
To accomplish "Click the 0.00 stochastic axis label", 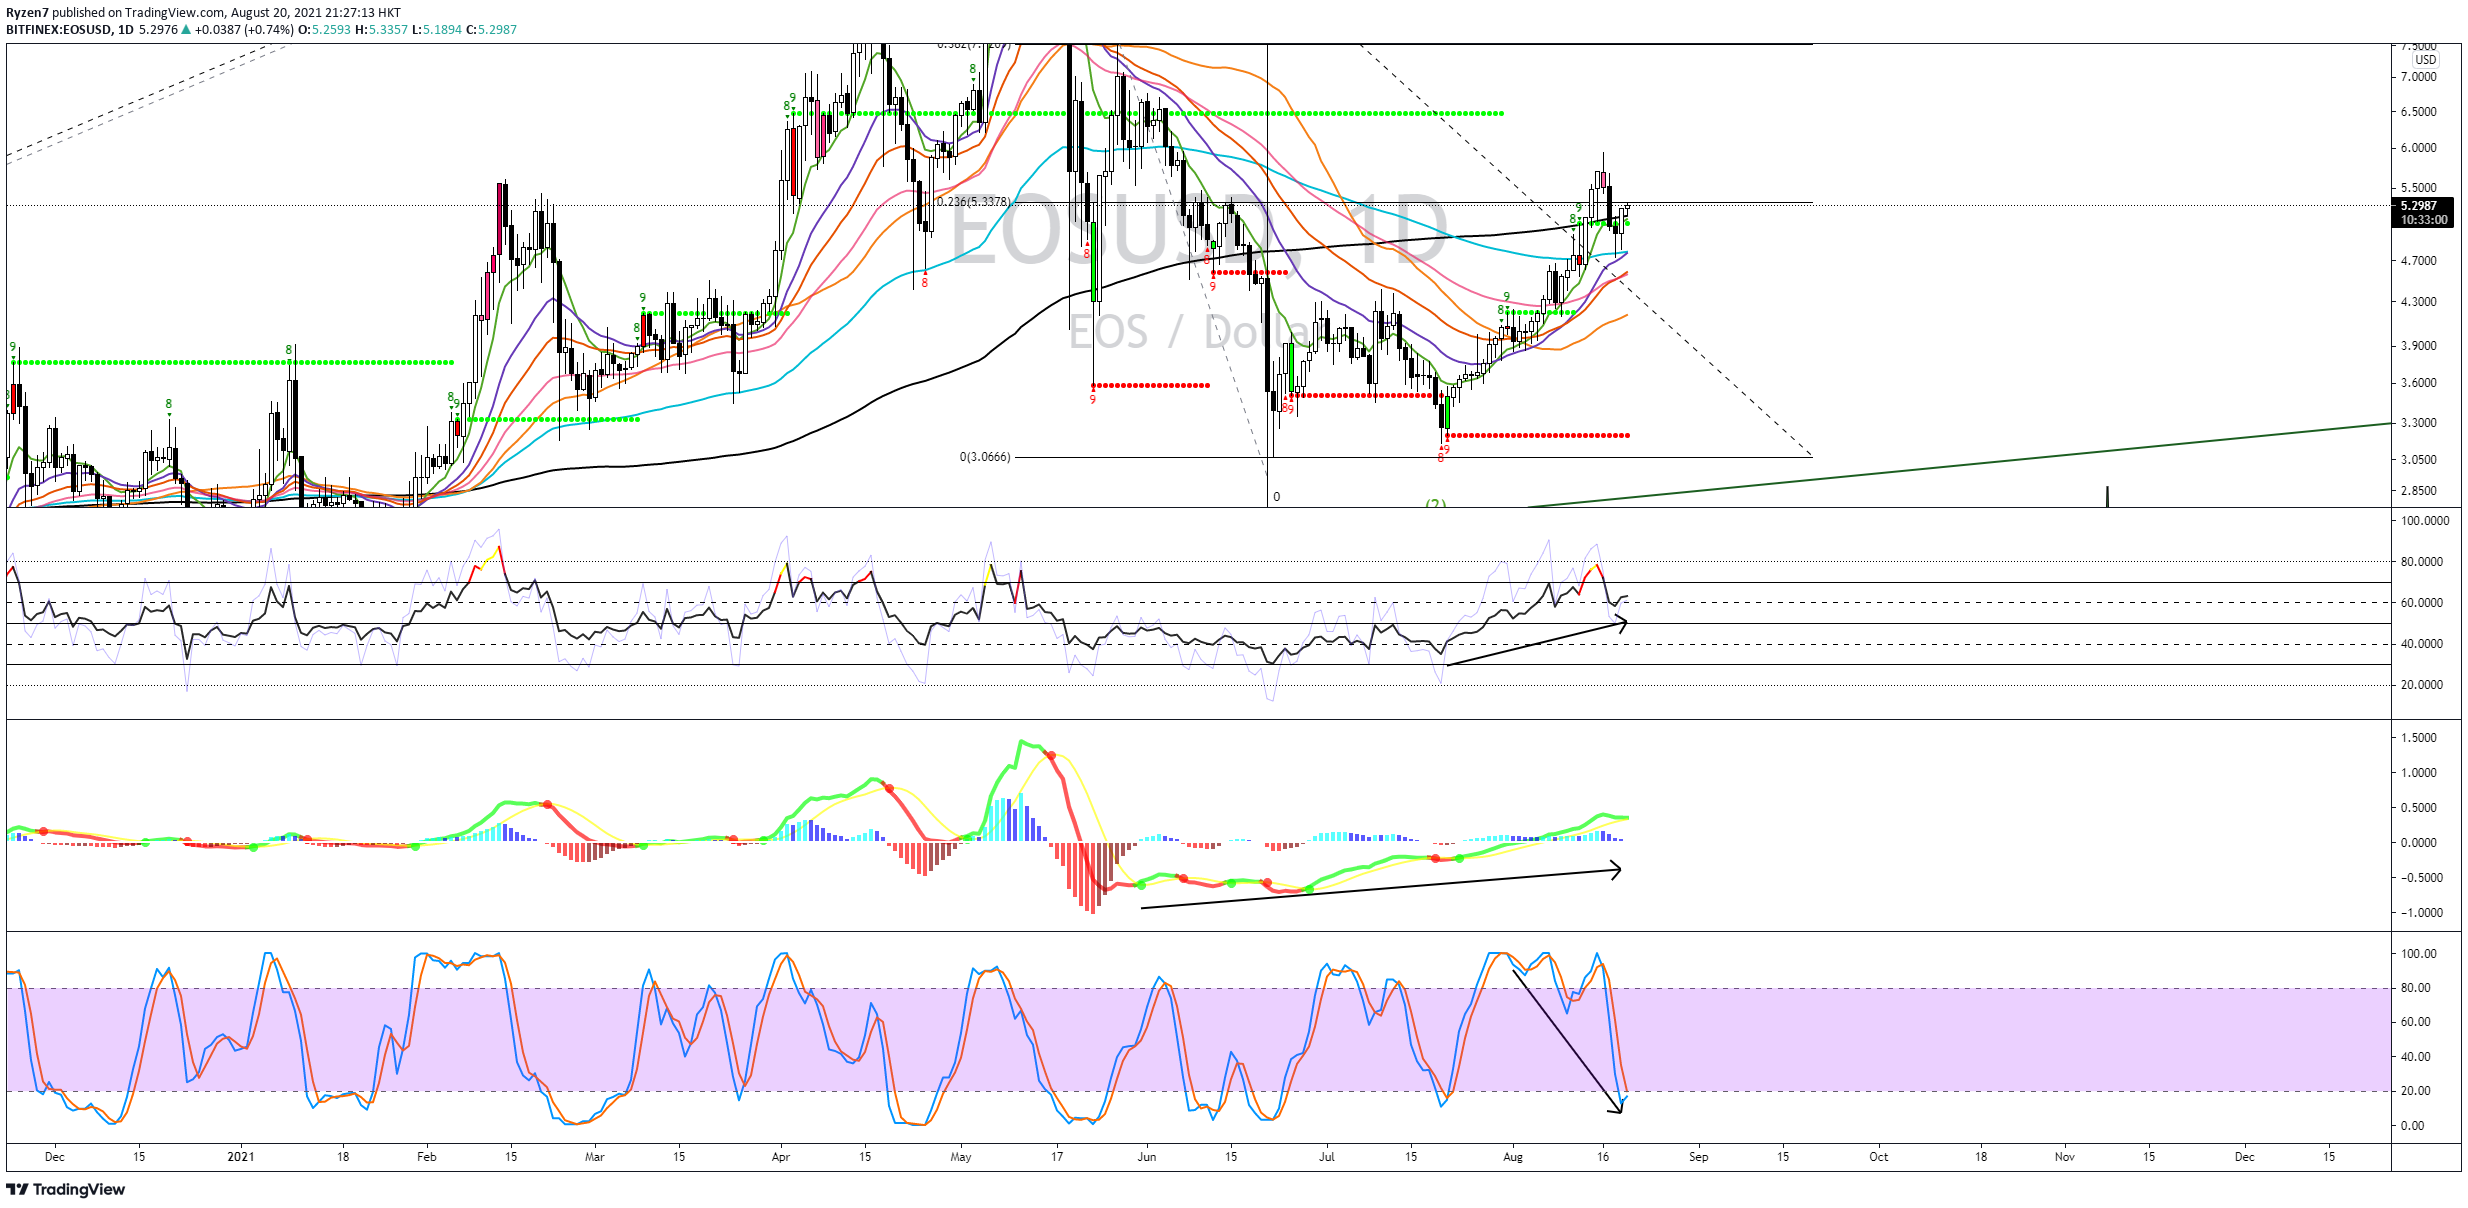I will [x=2412, y=1126].
